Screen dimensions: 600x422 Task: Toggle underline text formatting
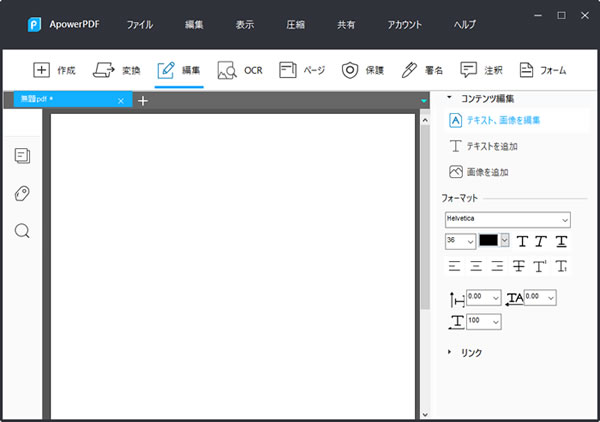point(562,241)
